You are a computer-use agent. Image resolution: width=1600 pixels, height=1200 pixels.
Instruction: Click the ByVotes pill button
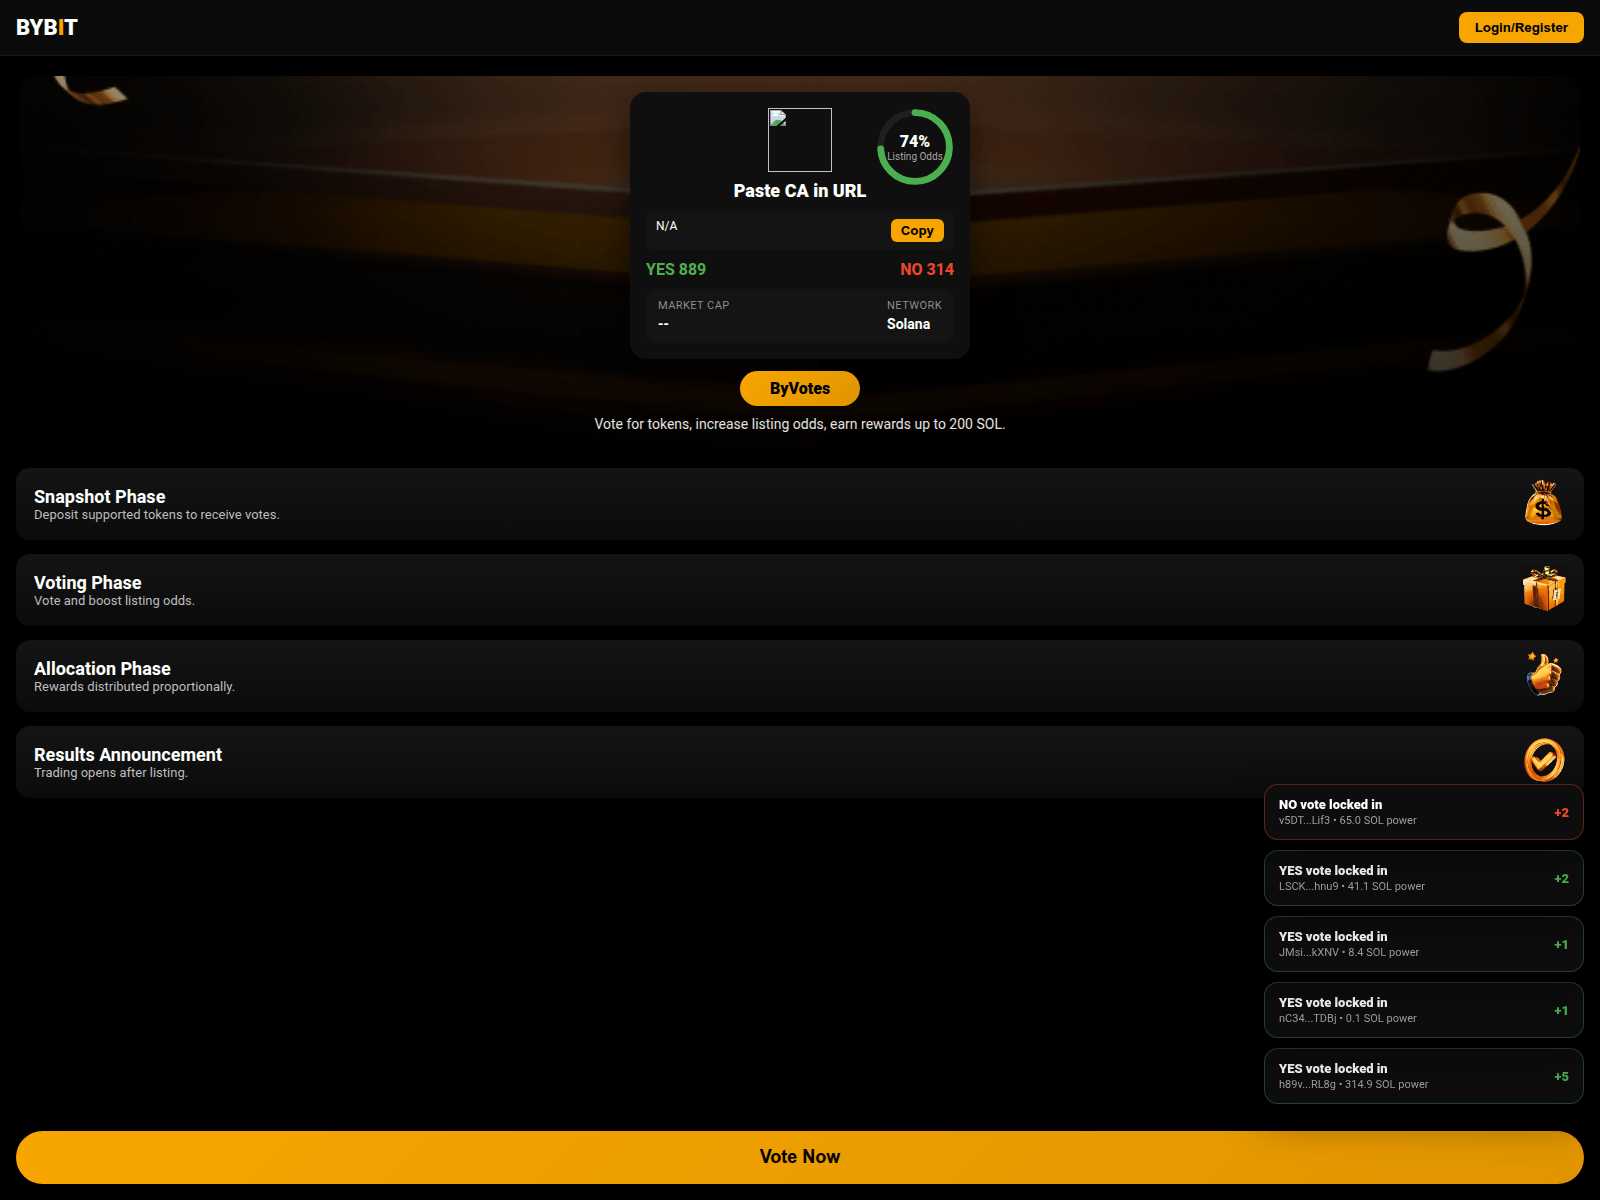tap(800, 388)
